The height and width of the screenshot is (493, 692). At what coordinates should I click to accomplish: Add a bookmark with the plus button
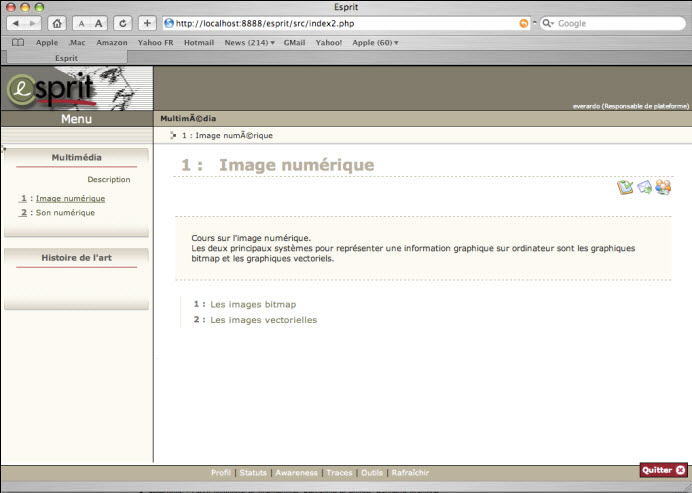[x=147, y=23]
